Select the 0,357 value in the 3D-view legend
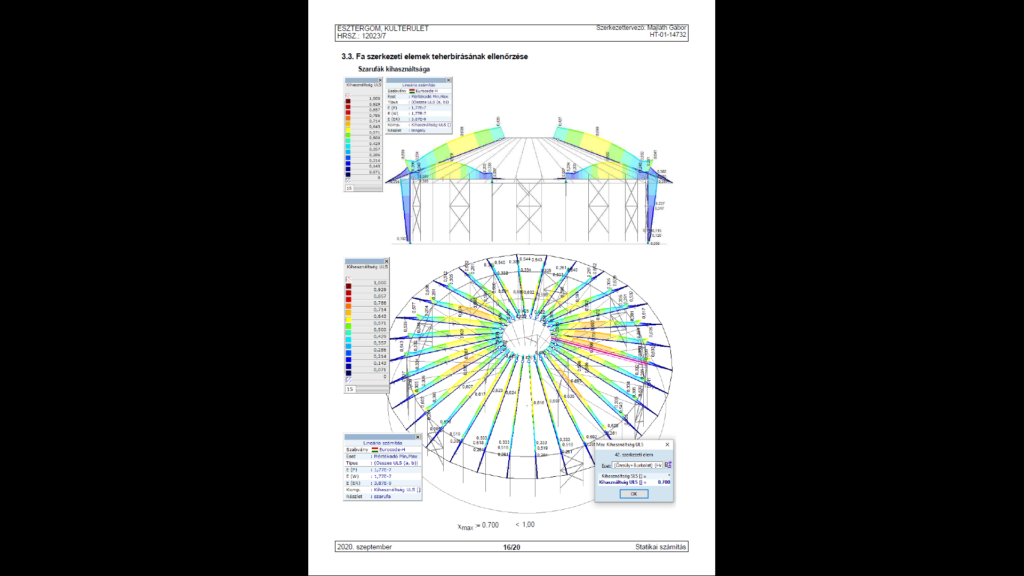This screenshot has width=1024, height=576. 379,343
